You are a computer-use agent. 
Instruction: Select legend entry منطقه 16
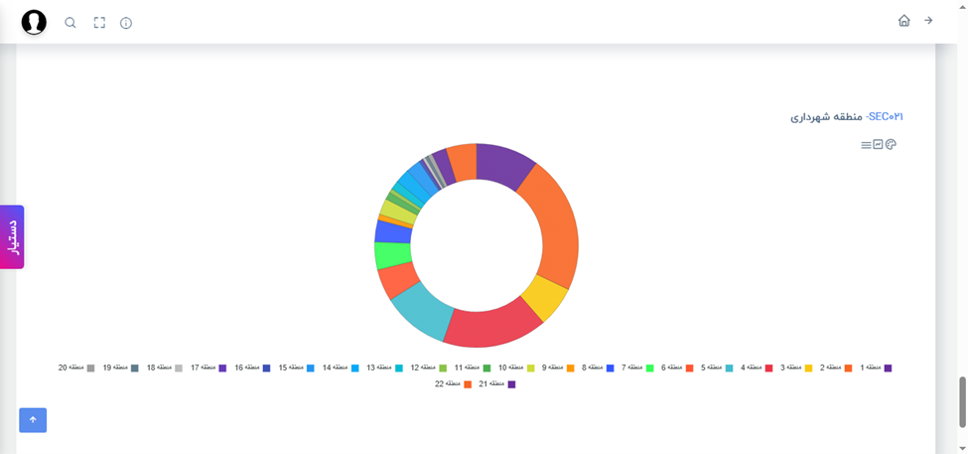[x=253, y=368]
